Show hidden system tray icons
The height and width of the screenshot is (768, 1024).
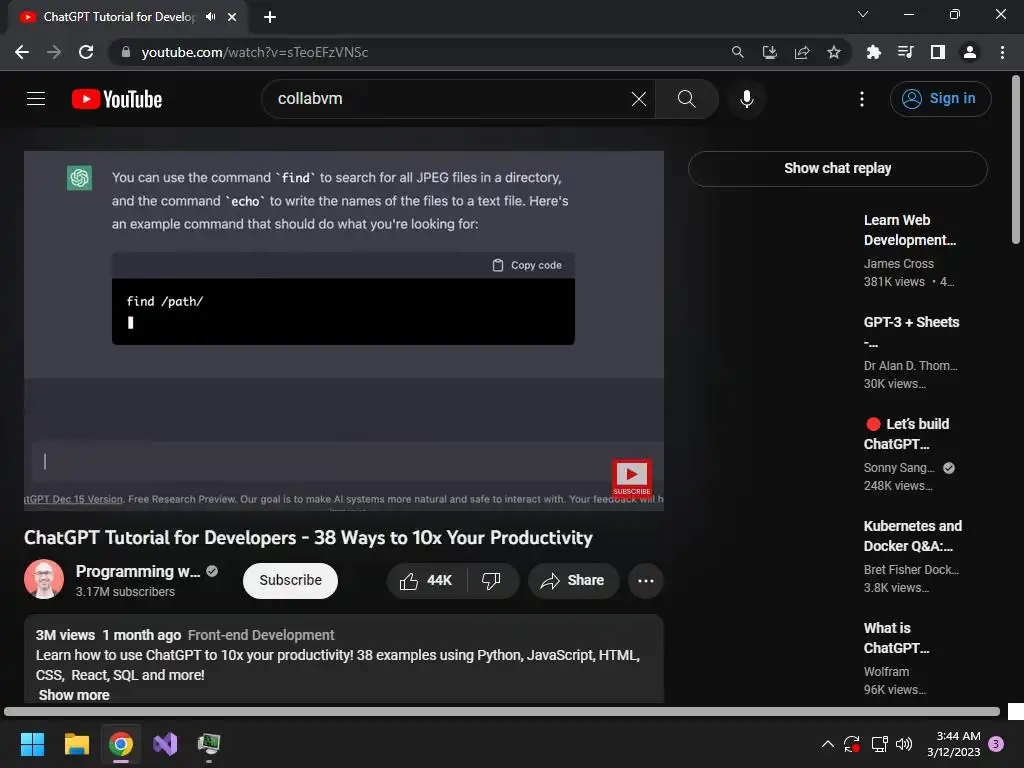(827, 744)
